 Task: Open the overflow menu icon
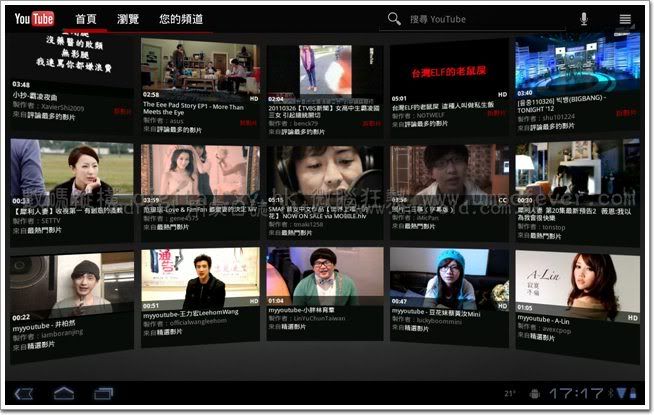click(625, 19)
